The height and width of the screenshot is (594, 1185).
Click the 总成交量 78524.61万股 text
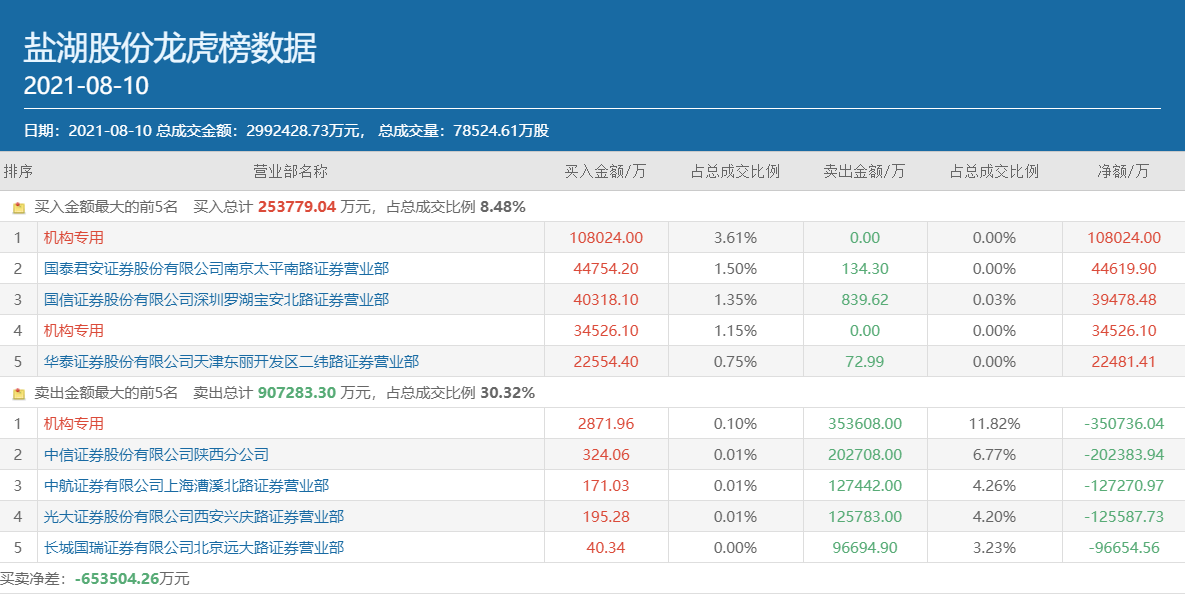tap(463, 130)
